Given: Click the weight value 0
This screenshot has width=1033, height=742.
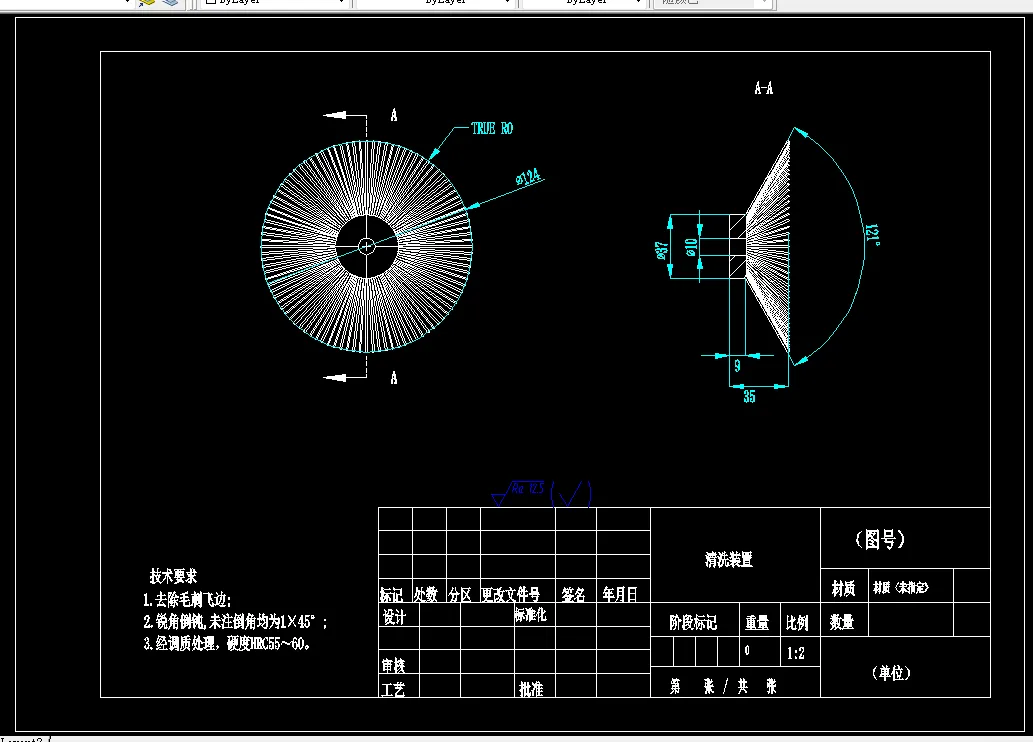Looking at the screenshot, I should pos(747,650).
